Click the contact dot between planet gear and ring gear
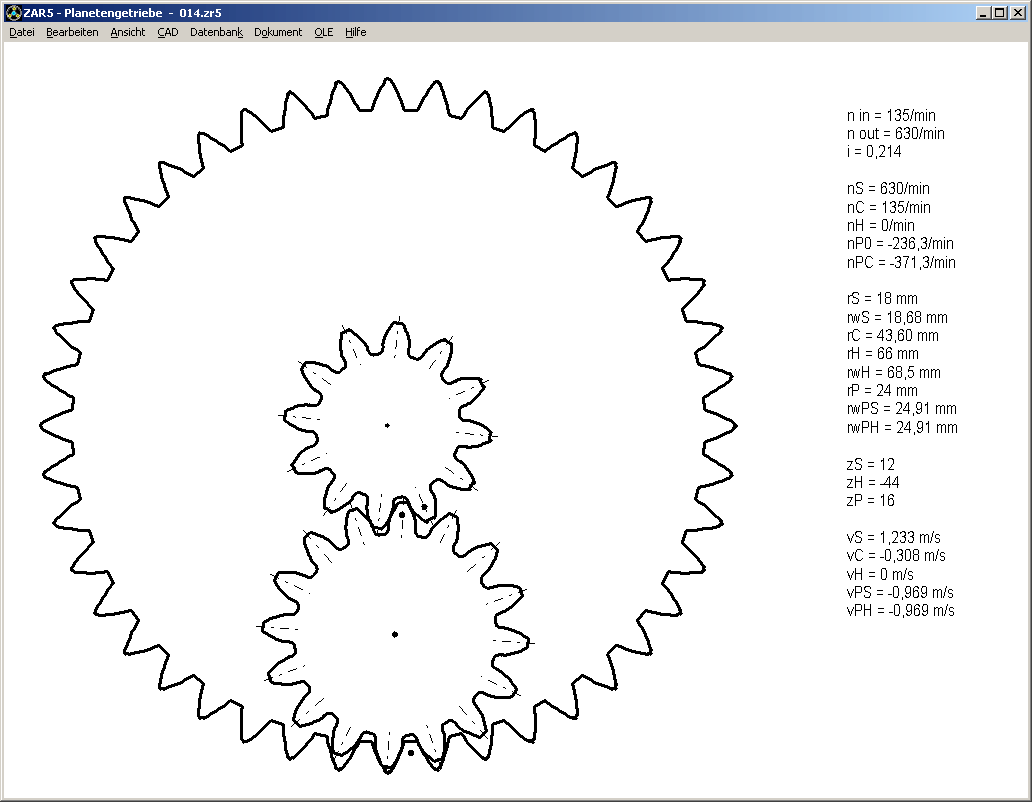This screenshot has width=1032, height=802. point(410,753)
